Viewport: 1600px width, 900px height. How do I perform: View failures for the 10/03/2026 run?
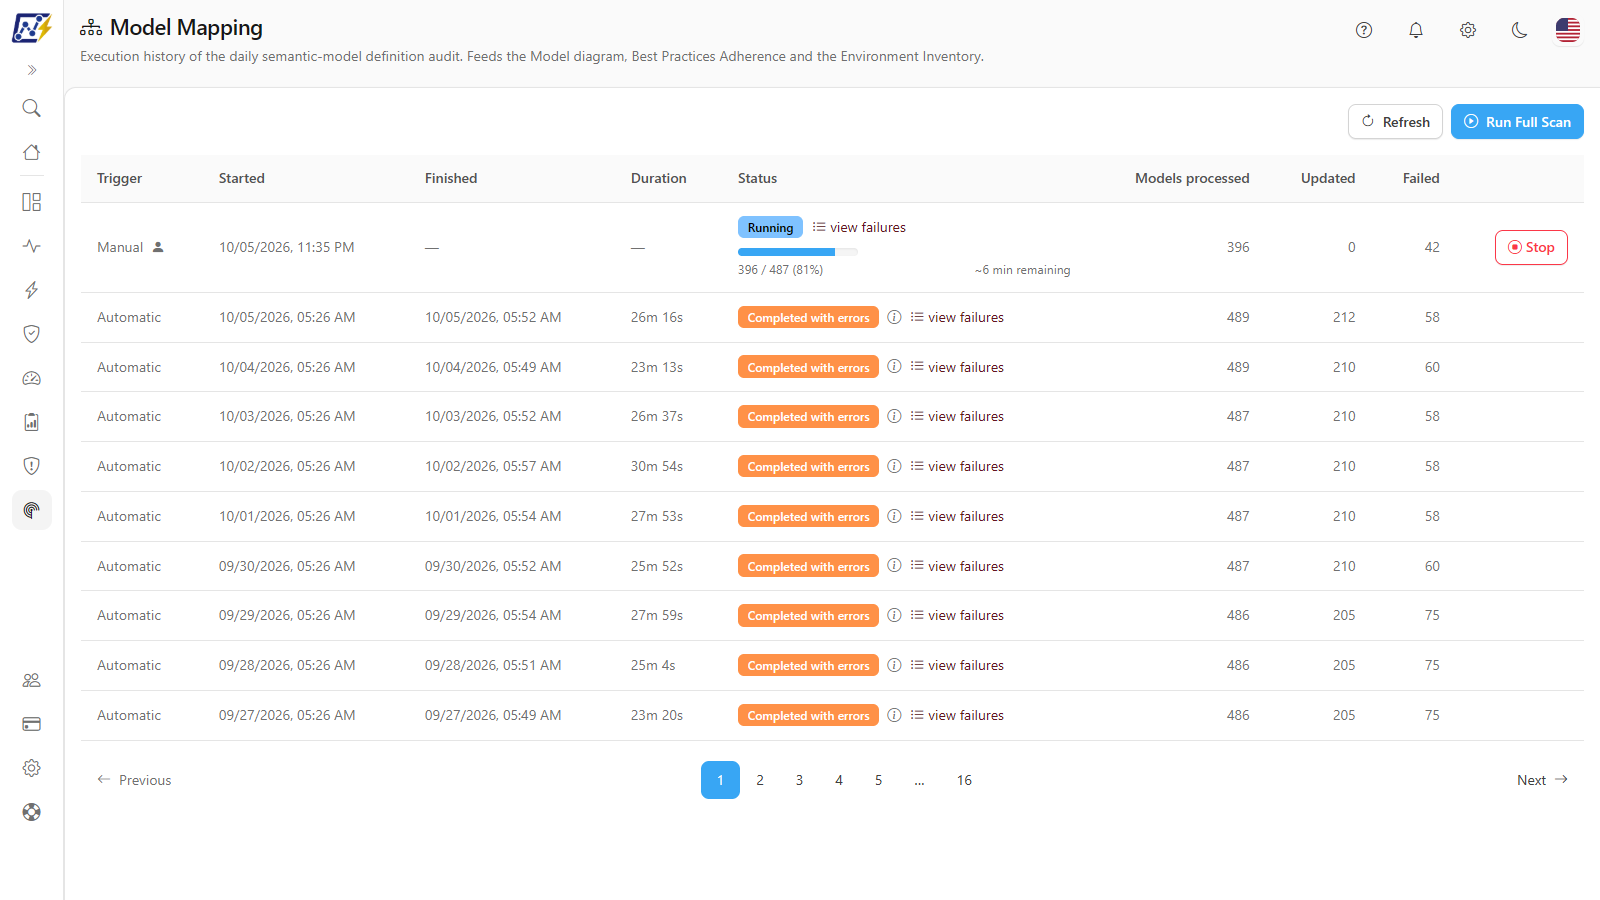tap(957, 417)
